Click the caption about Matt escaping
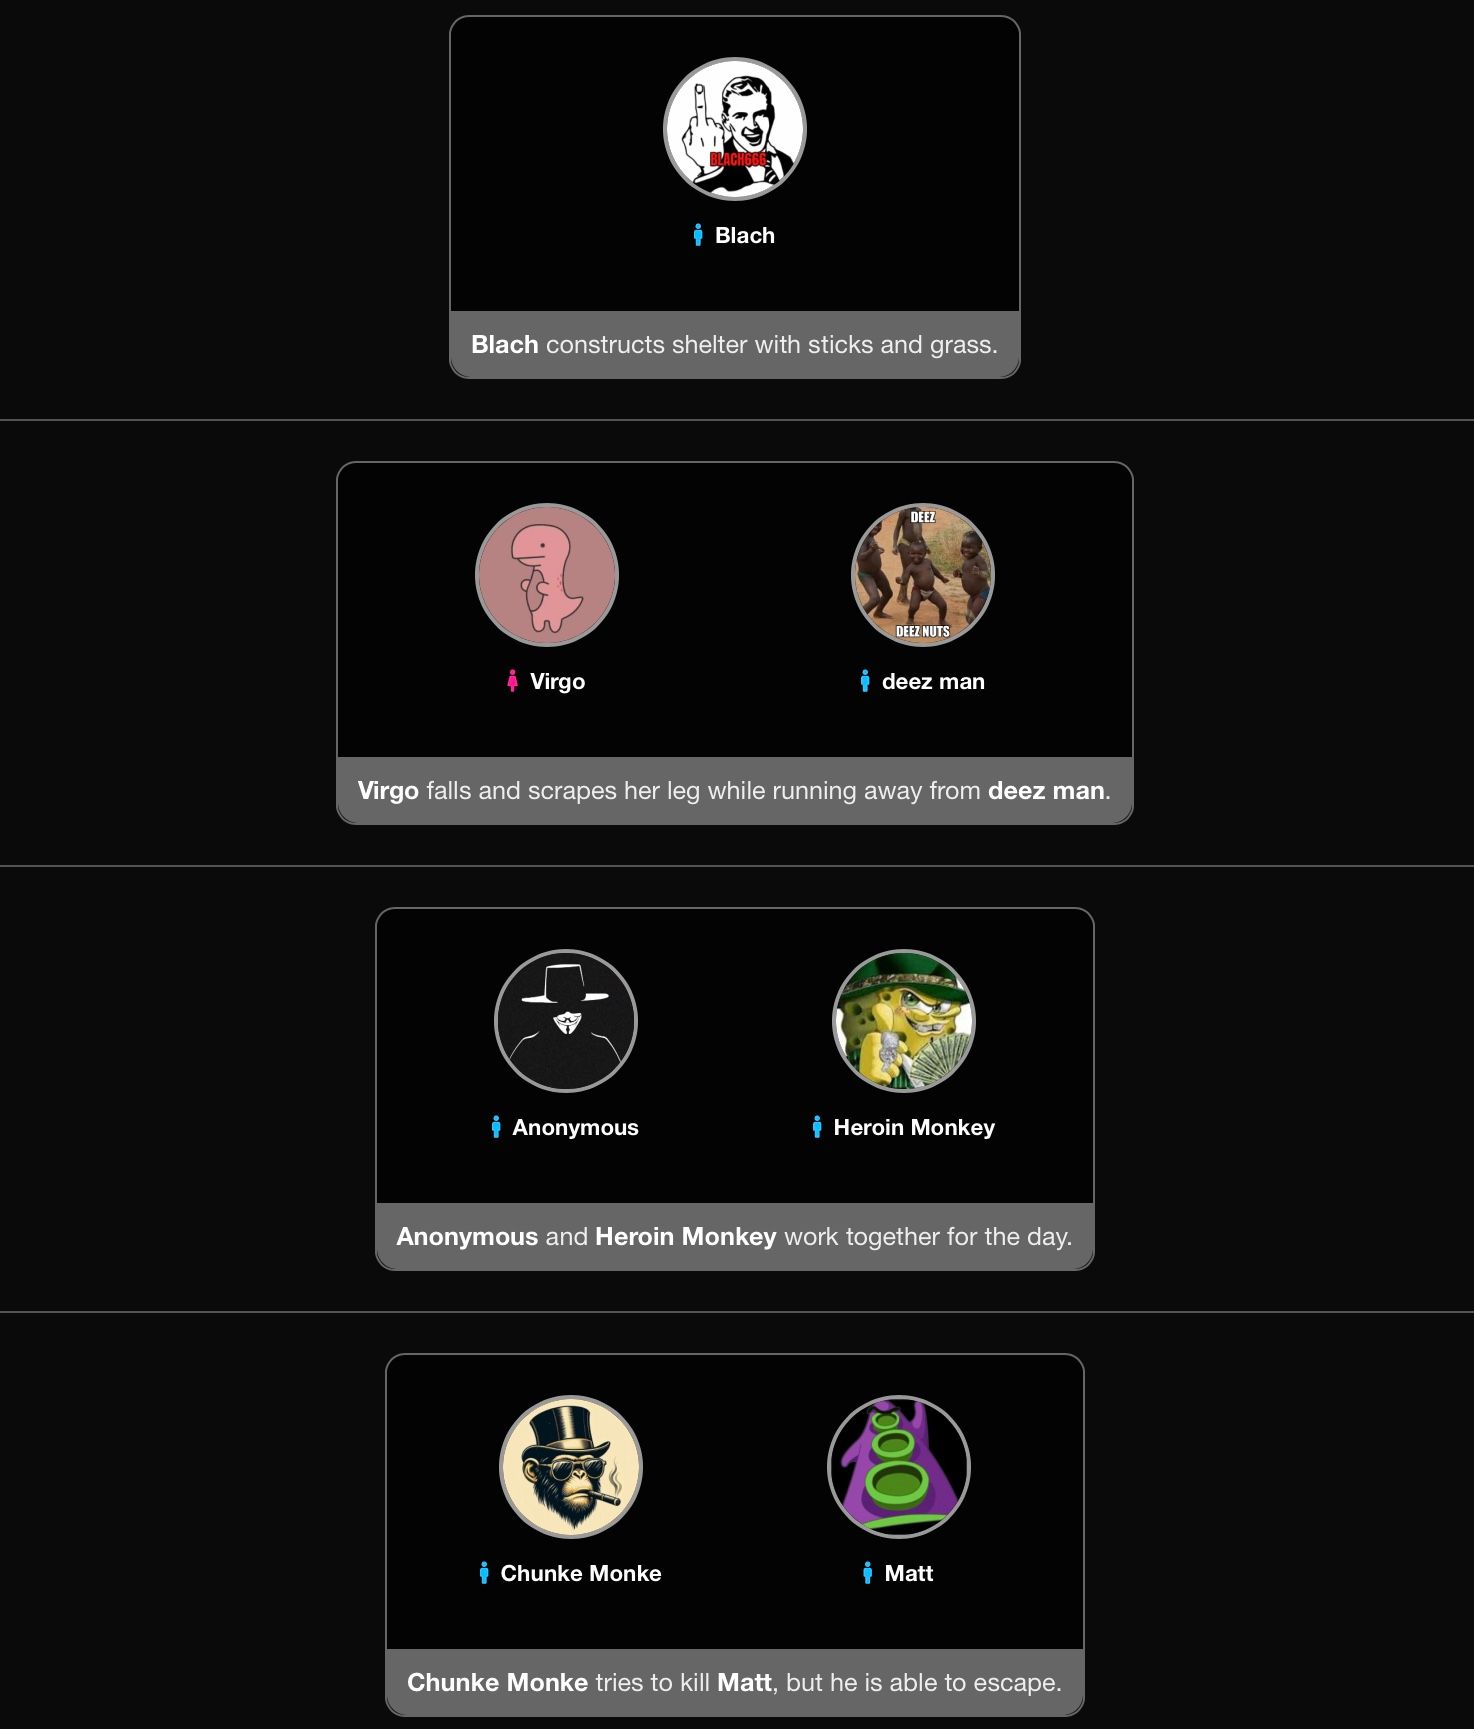Image resolution: width=1474 pixels, height=1729 pixels. pos(735,1683)
